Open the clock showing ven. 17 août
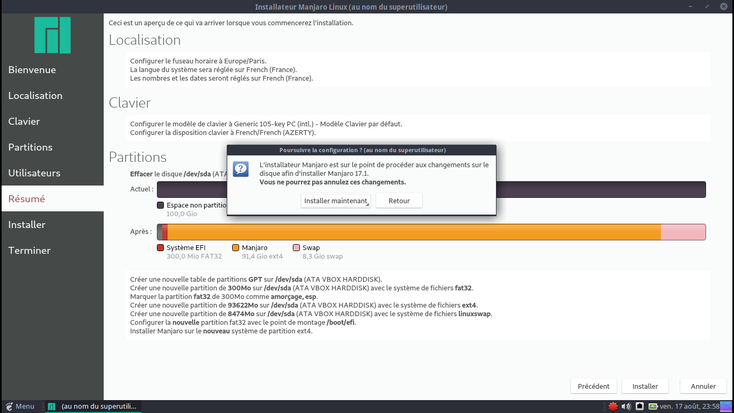734x413 pixels. click(x=689, y=406)
